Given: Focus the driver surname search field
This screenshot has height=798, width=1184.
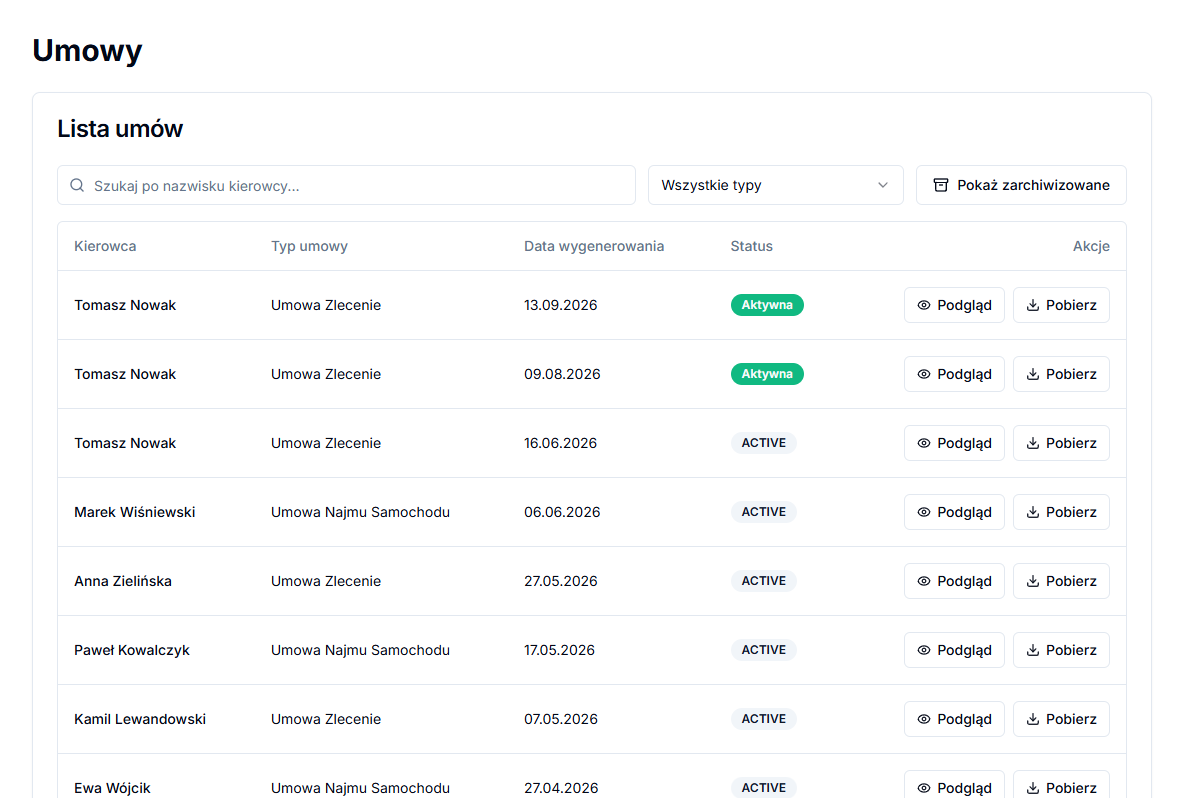Looking at the screenshot, I should pos(346,185).
